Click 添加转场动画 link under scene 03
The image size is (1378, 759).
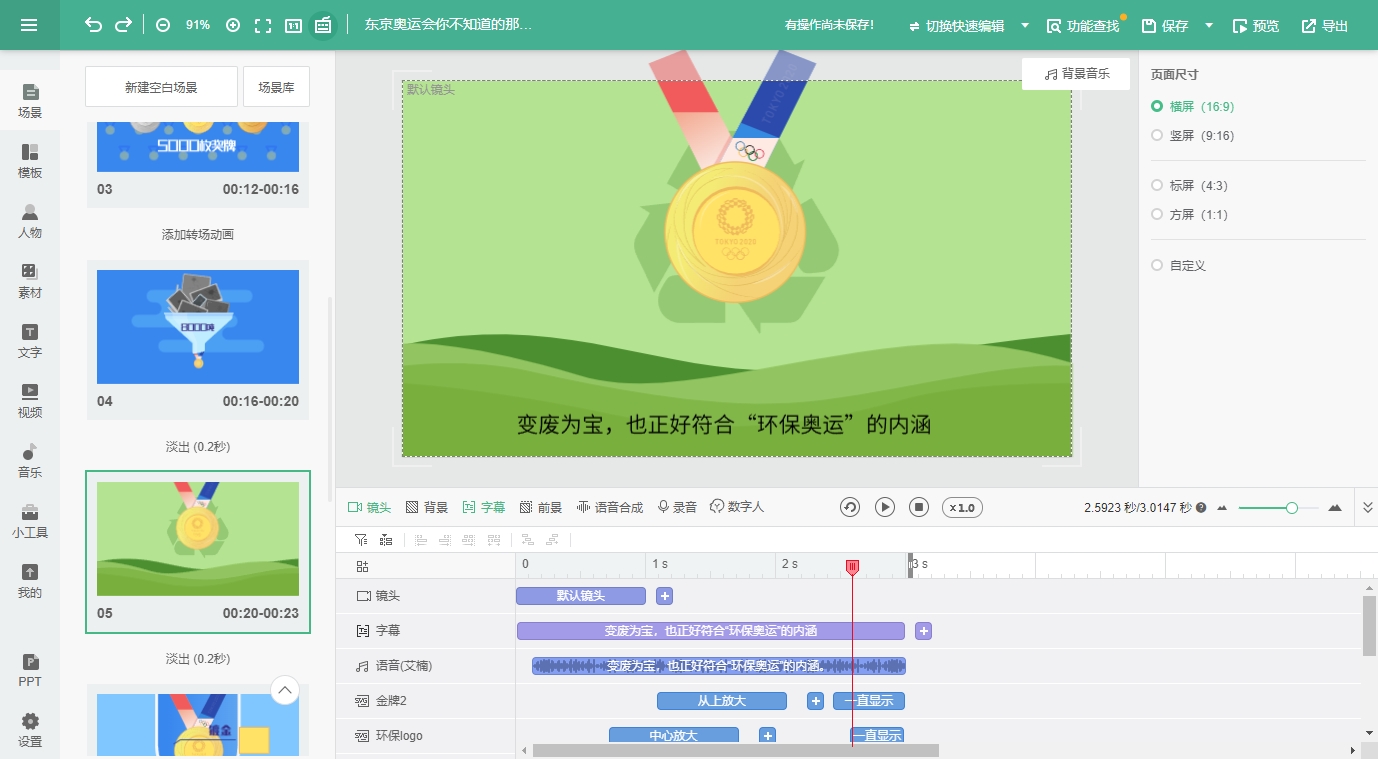198,234
